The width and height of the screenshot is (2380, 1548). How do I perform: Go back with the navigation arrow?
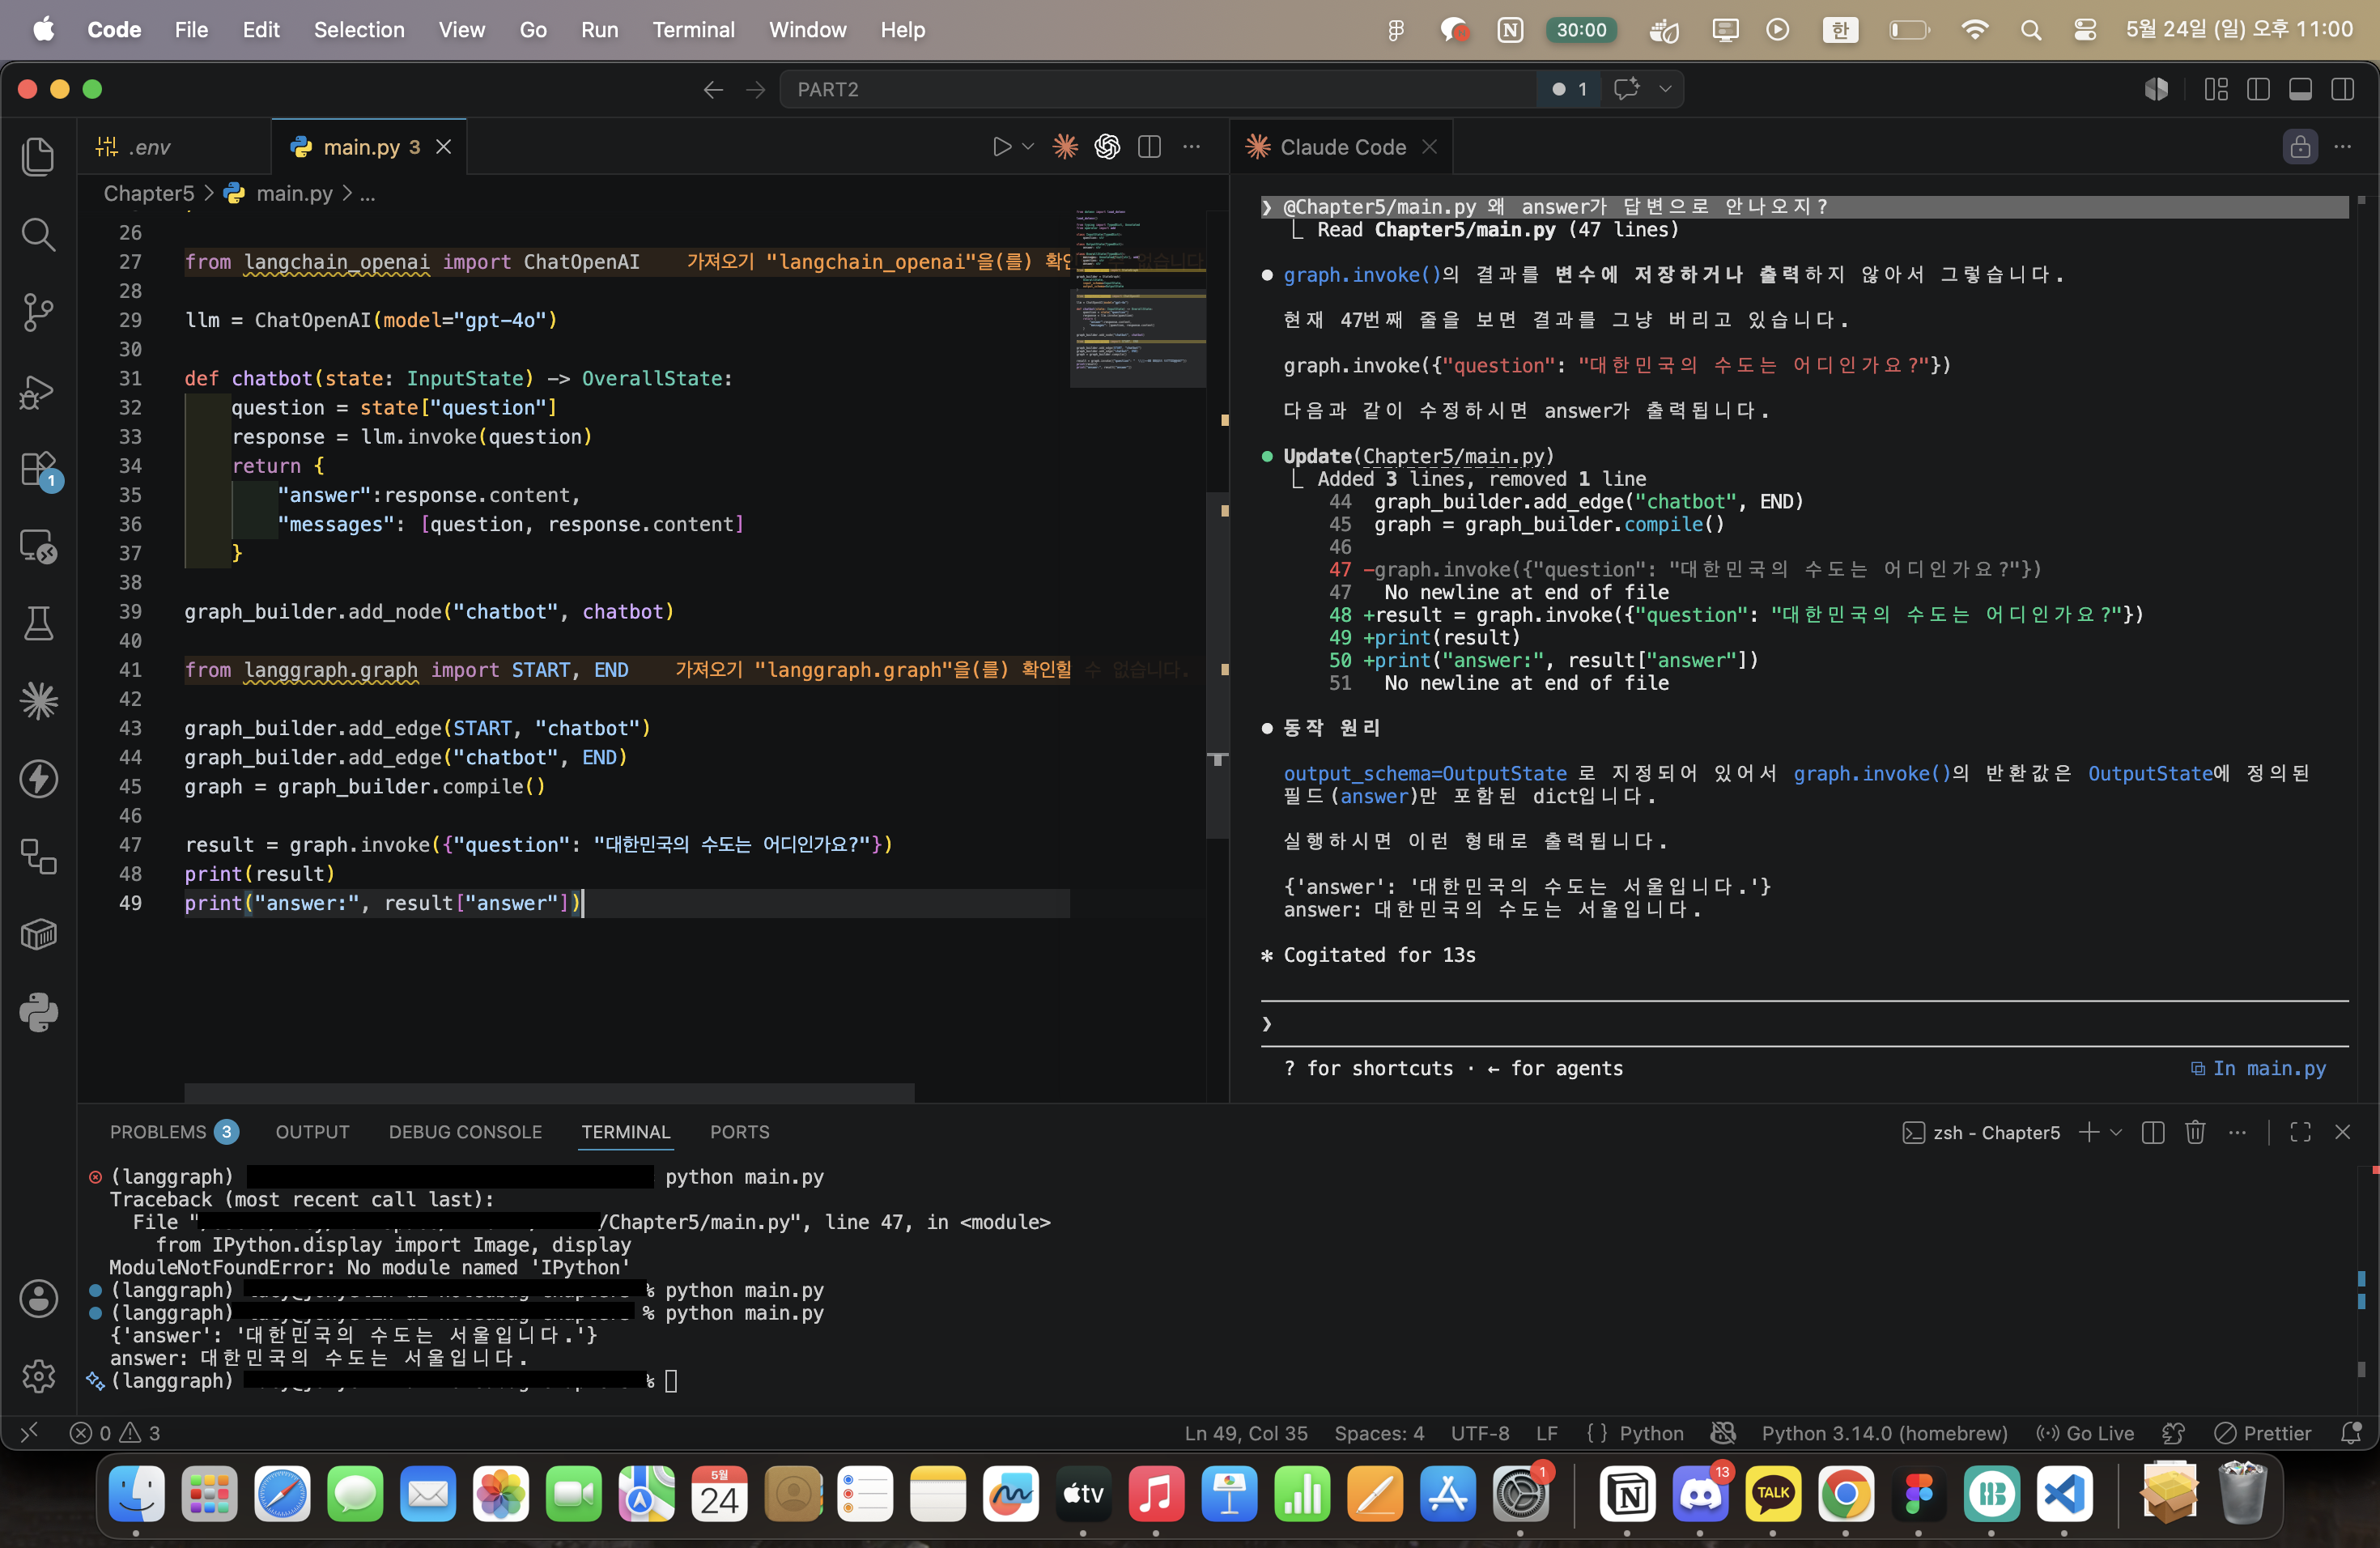(x=713, y=90)
